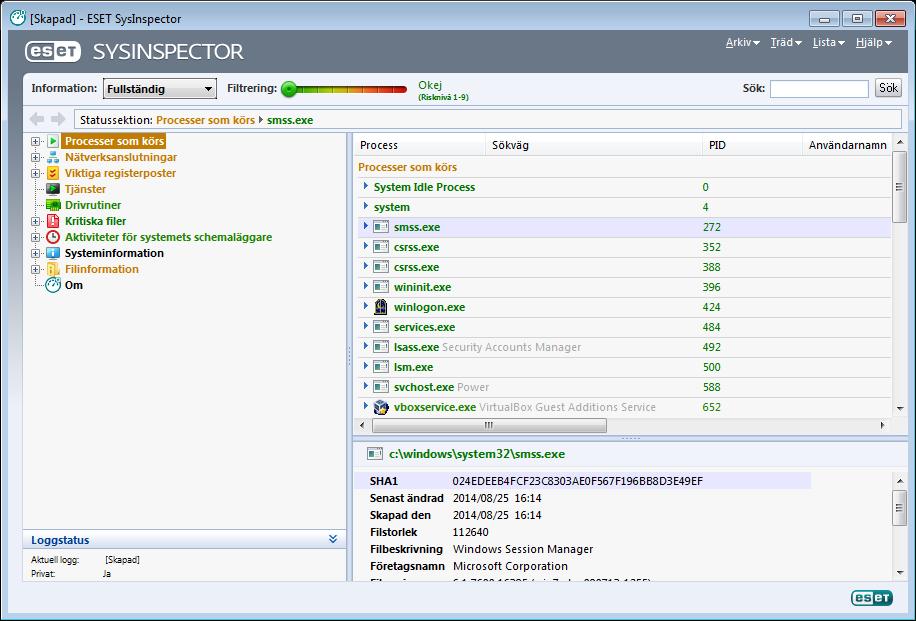The width and height of the screenshot is (916, 621).
Task: Click the ESET SysInspector title bar icon
Action: point(18,18)
